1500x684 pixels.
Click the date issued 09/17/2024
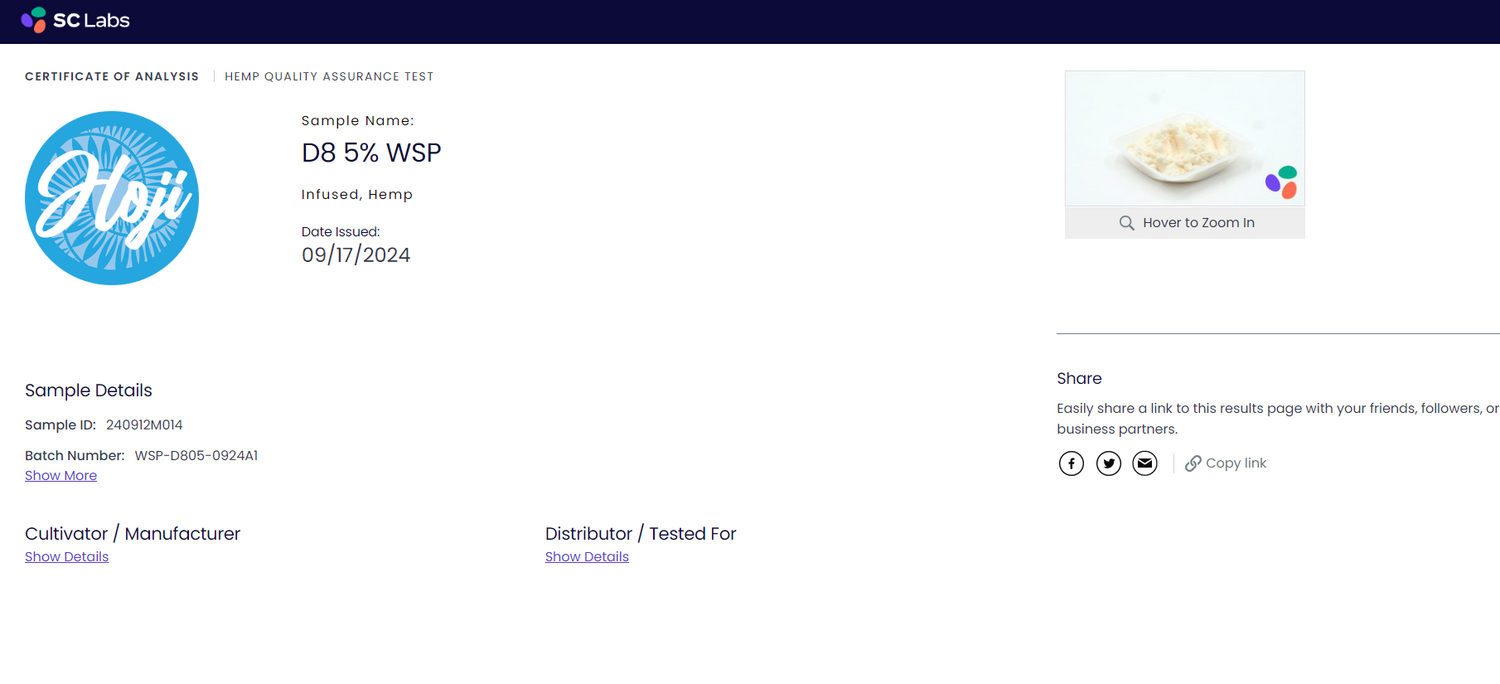(356, 255)
